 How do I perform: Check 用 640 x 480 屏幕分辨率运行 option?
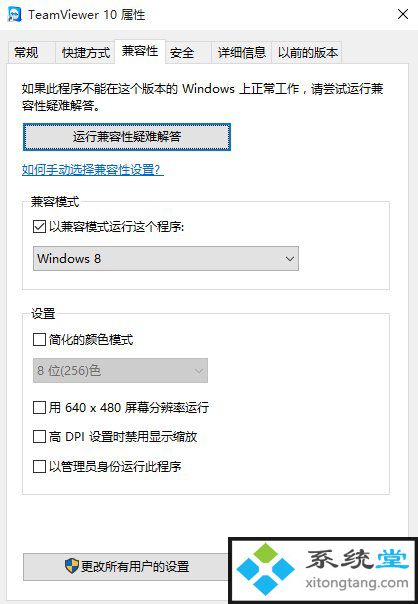(39, 407)
